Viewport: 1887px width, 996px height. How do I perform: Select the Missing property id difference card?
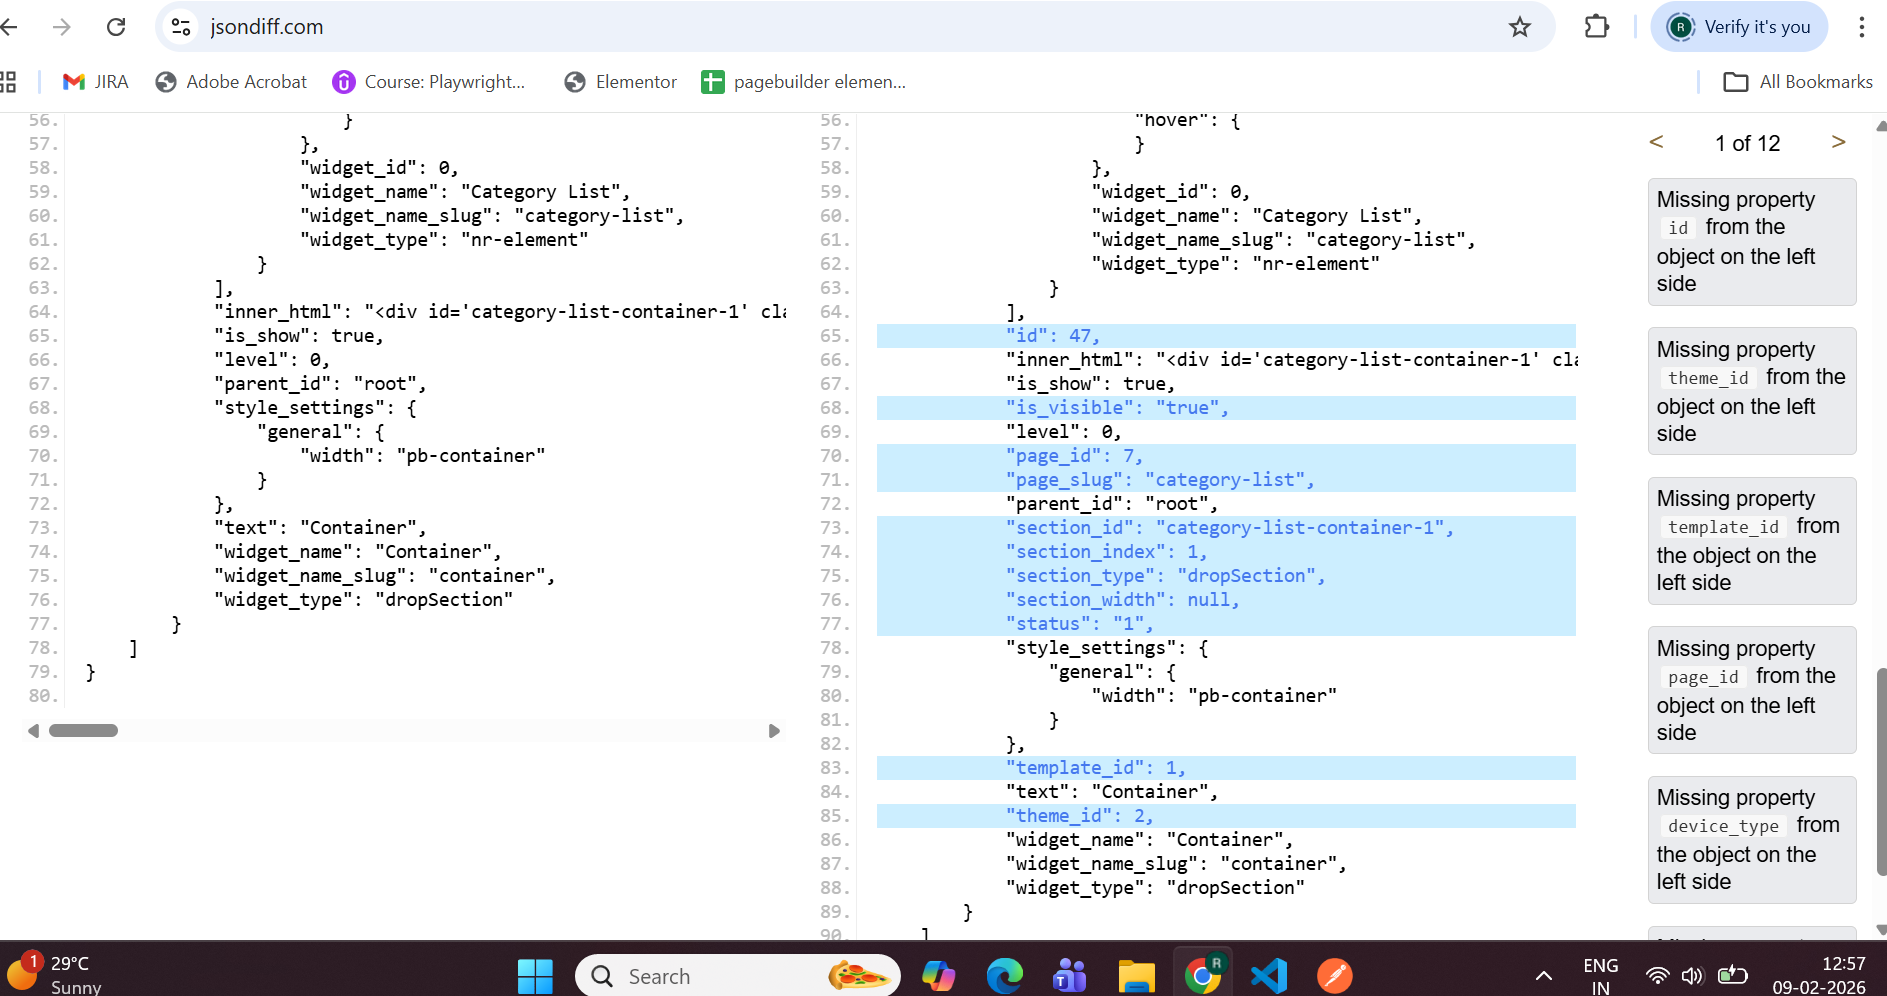tap(1752, 242)
